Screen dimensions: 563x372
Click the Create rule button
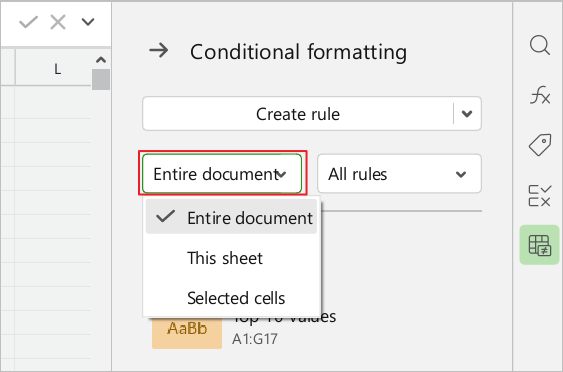click(298, 114)
